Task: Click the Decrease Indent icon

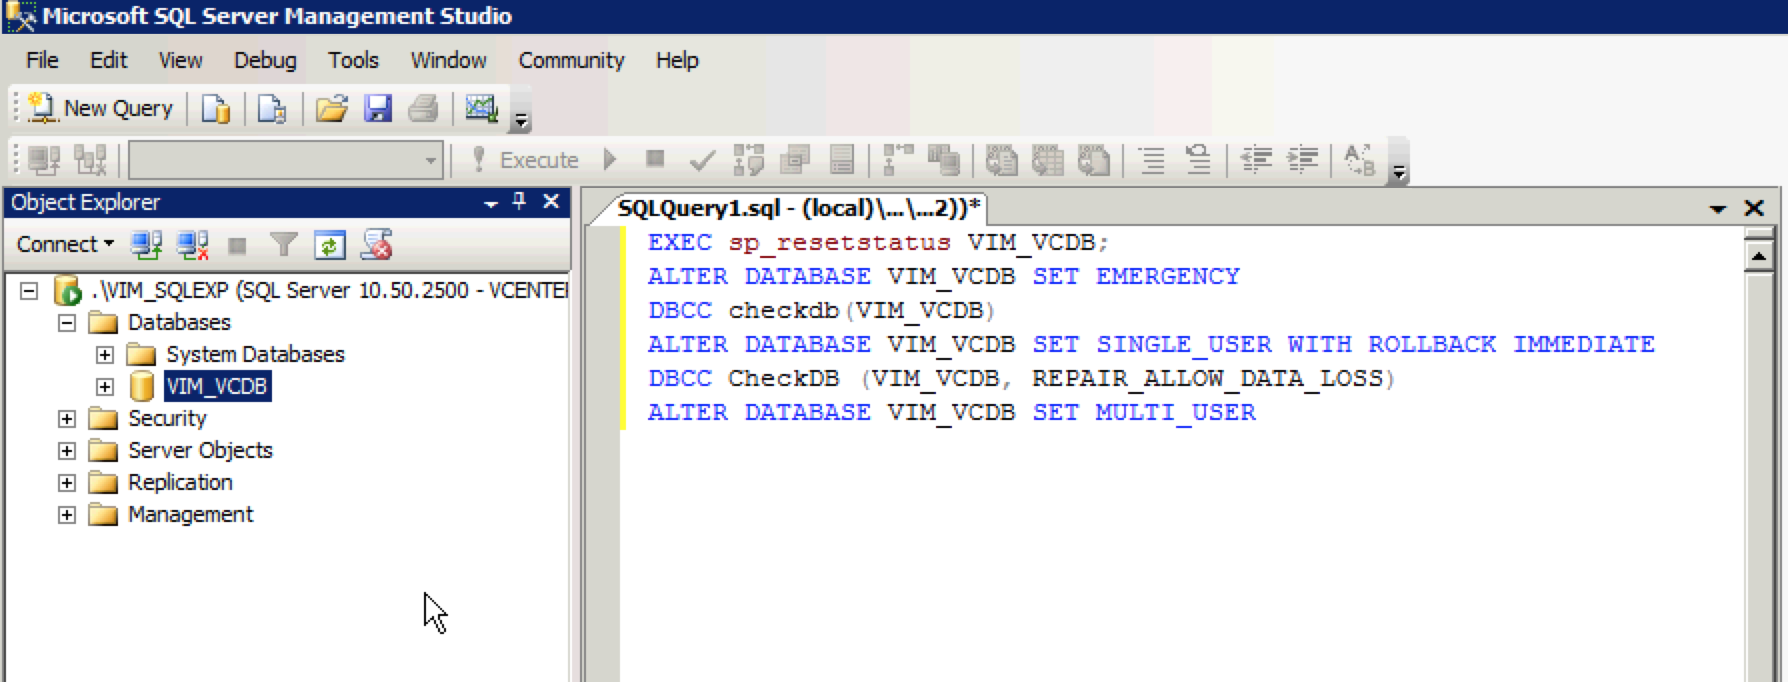Action: tap(1256, 160)
